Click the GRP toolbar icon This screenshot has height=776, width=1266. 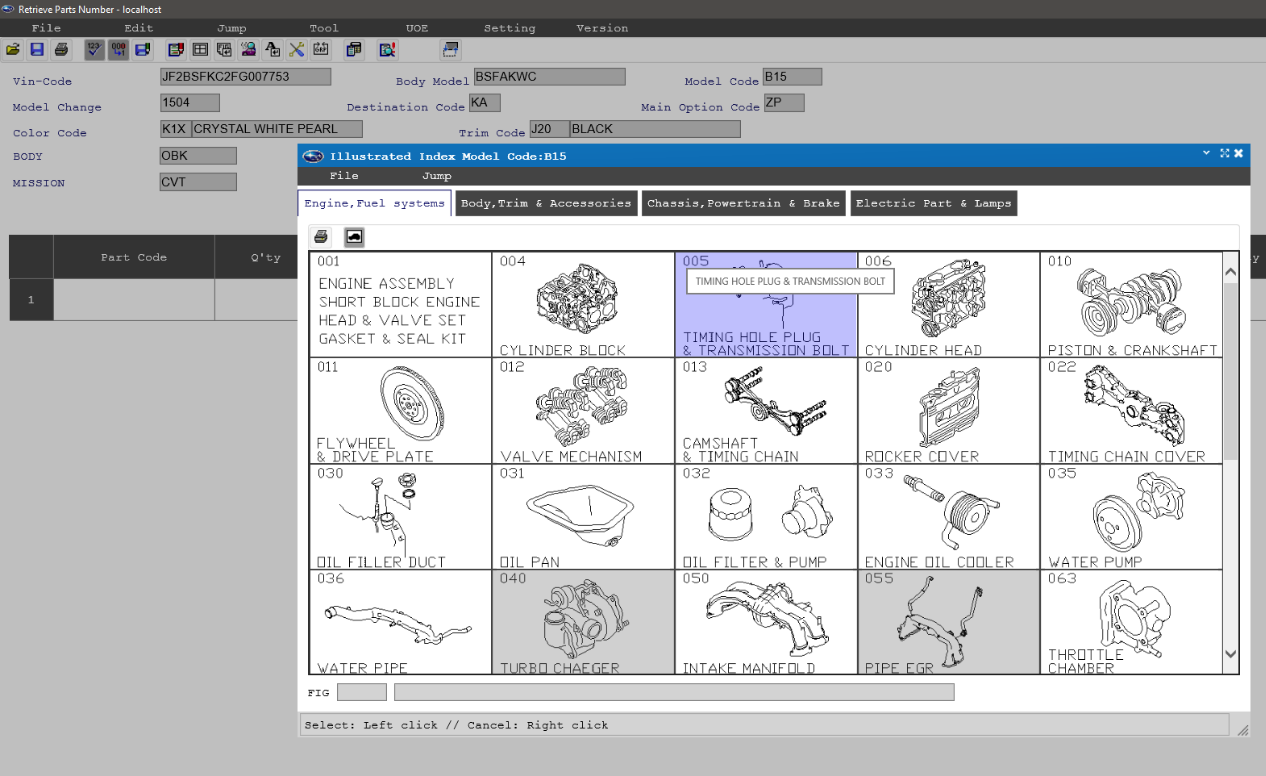(320, 49)
